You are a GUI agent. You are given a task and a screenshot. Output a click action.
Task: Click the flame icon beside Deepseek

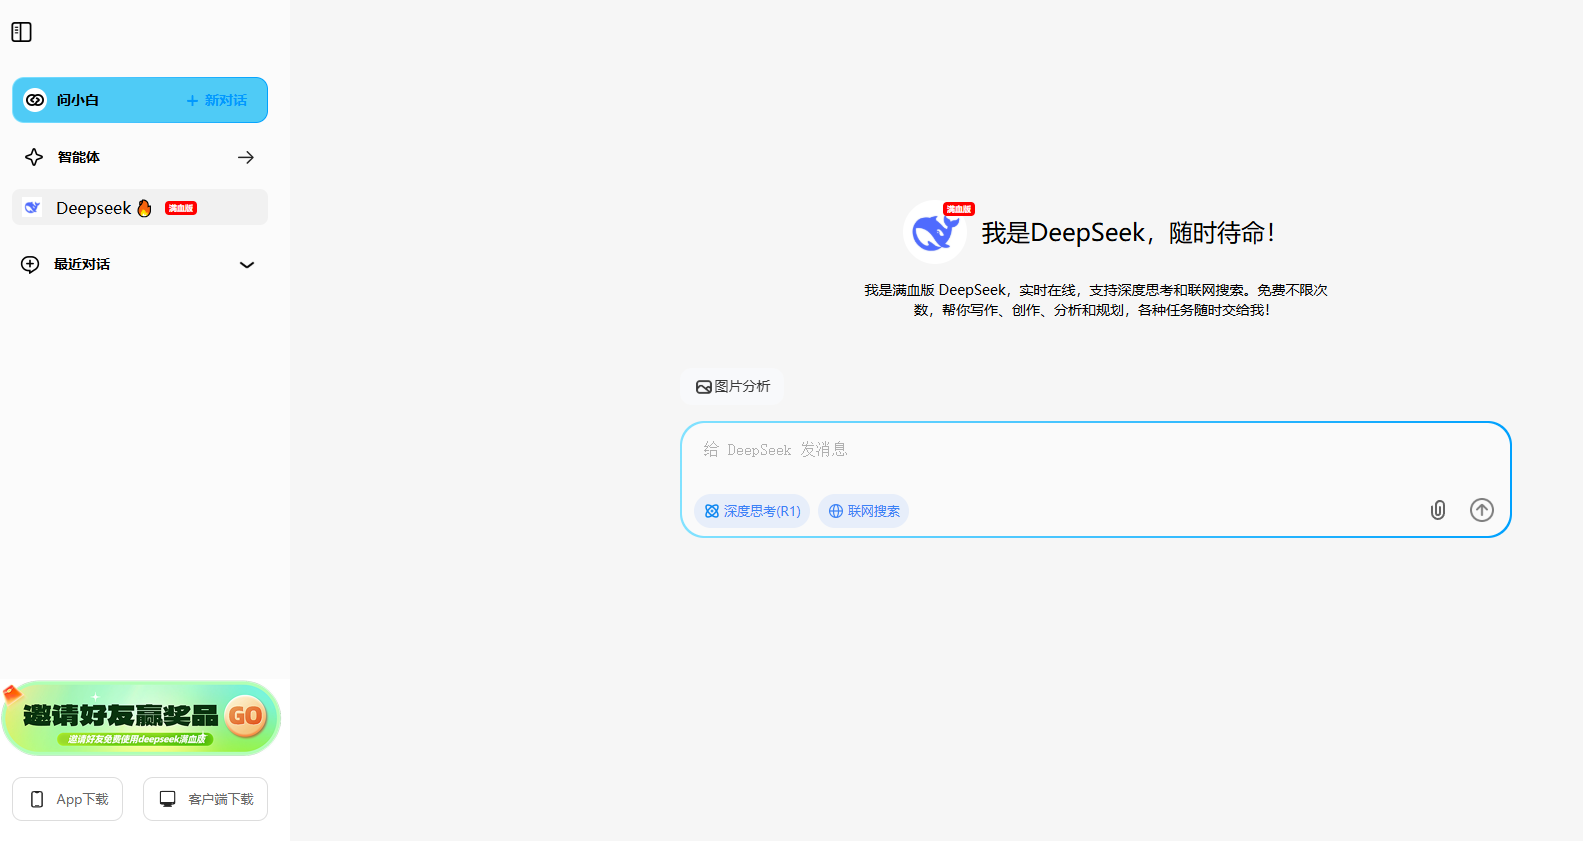pyautogui.click(x=144, y=208)
